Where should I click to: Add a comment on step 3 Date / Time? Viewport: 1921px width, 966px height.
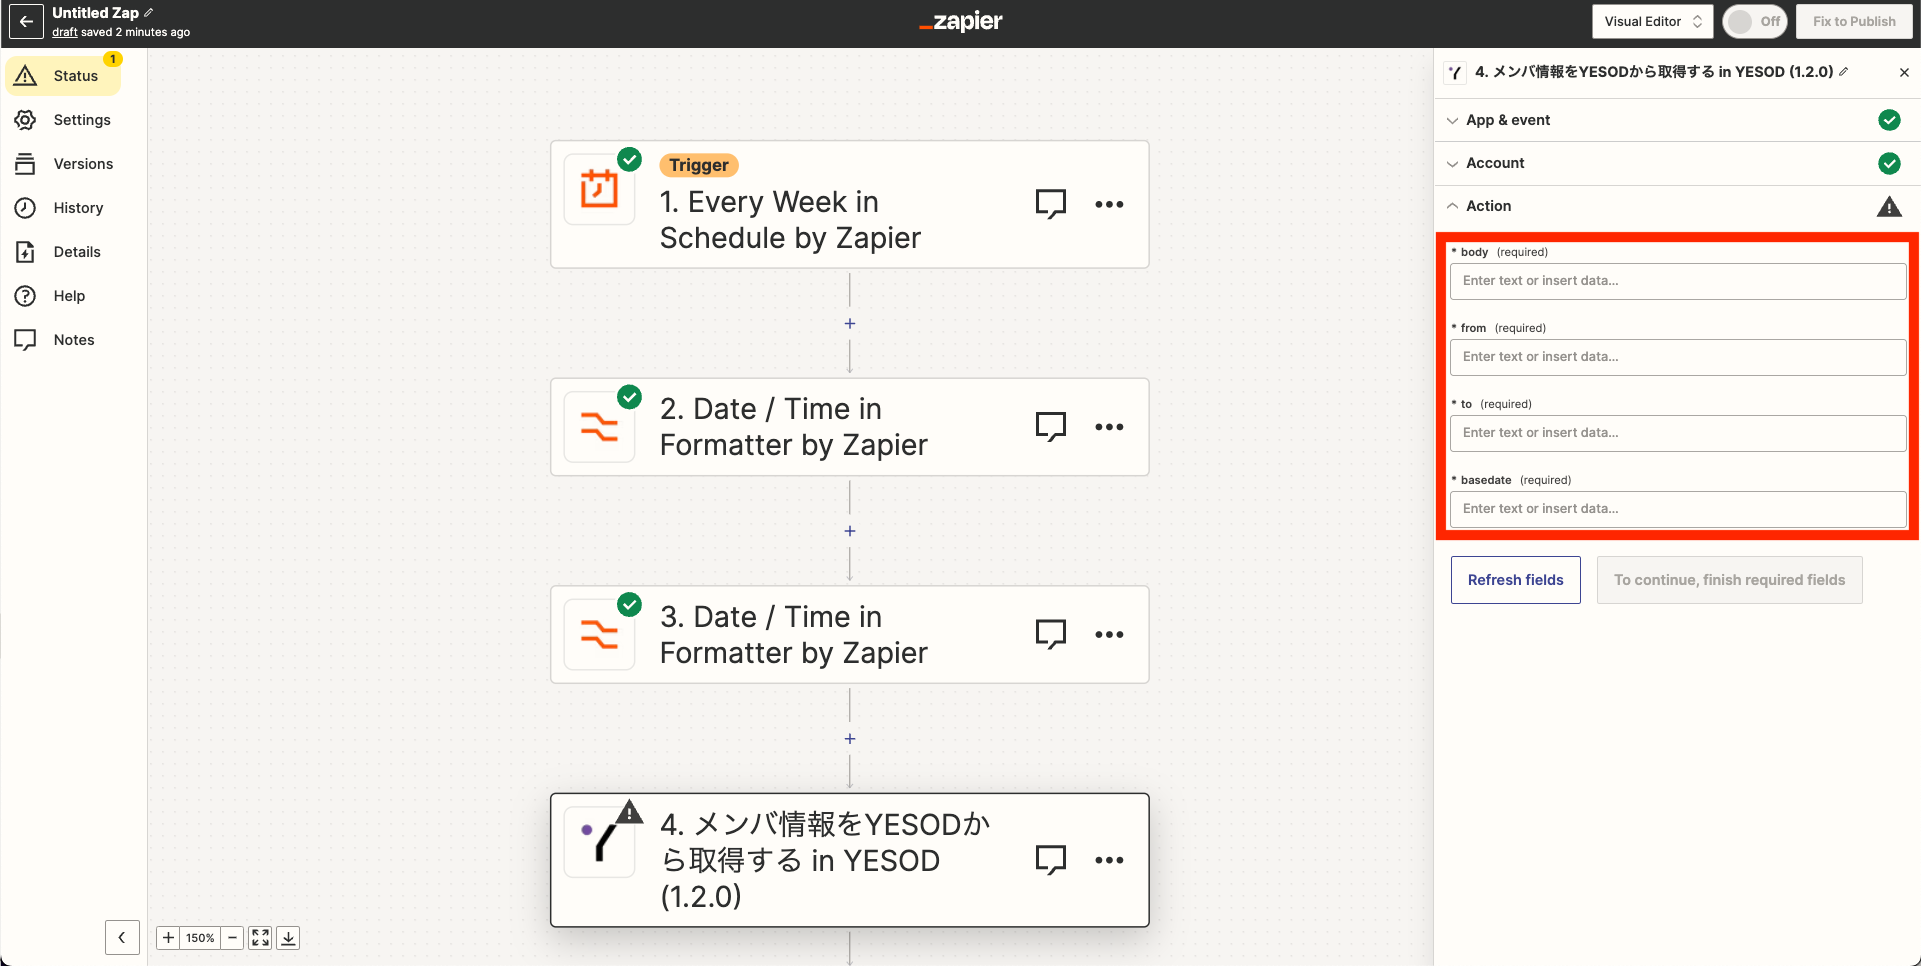click(x=1051, y=635)
